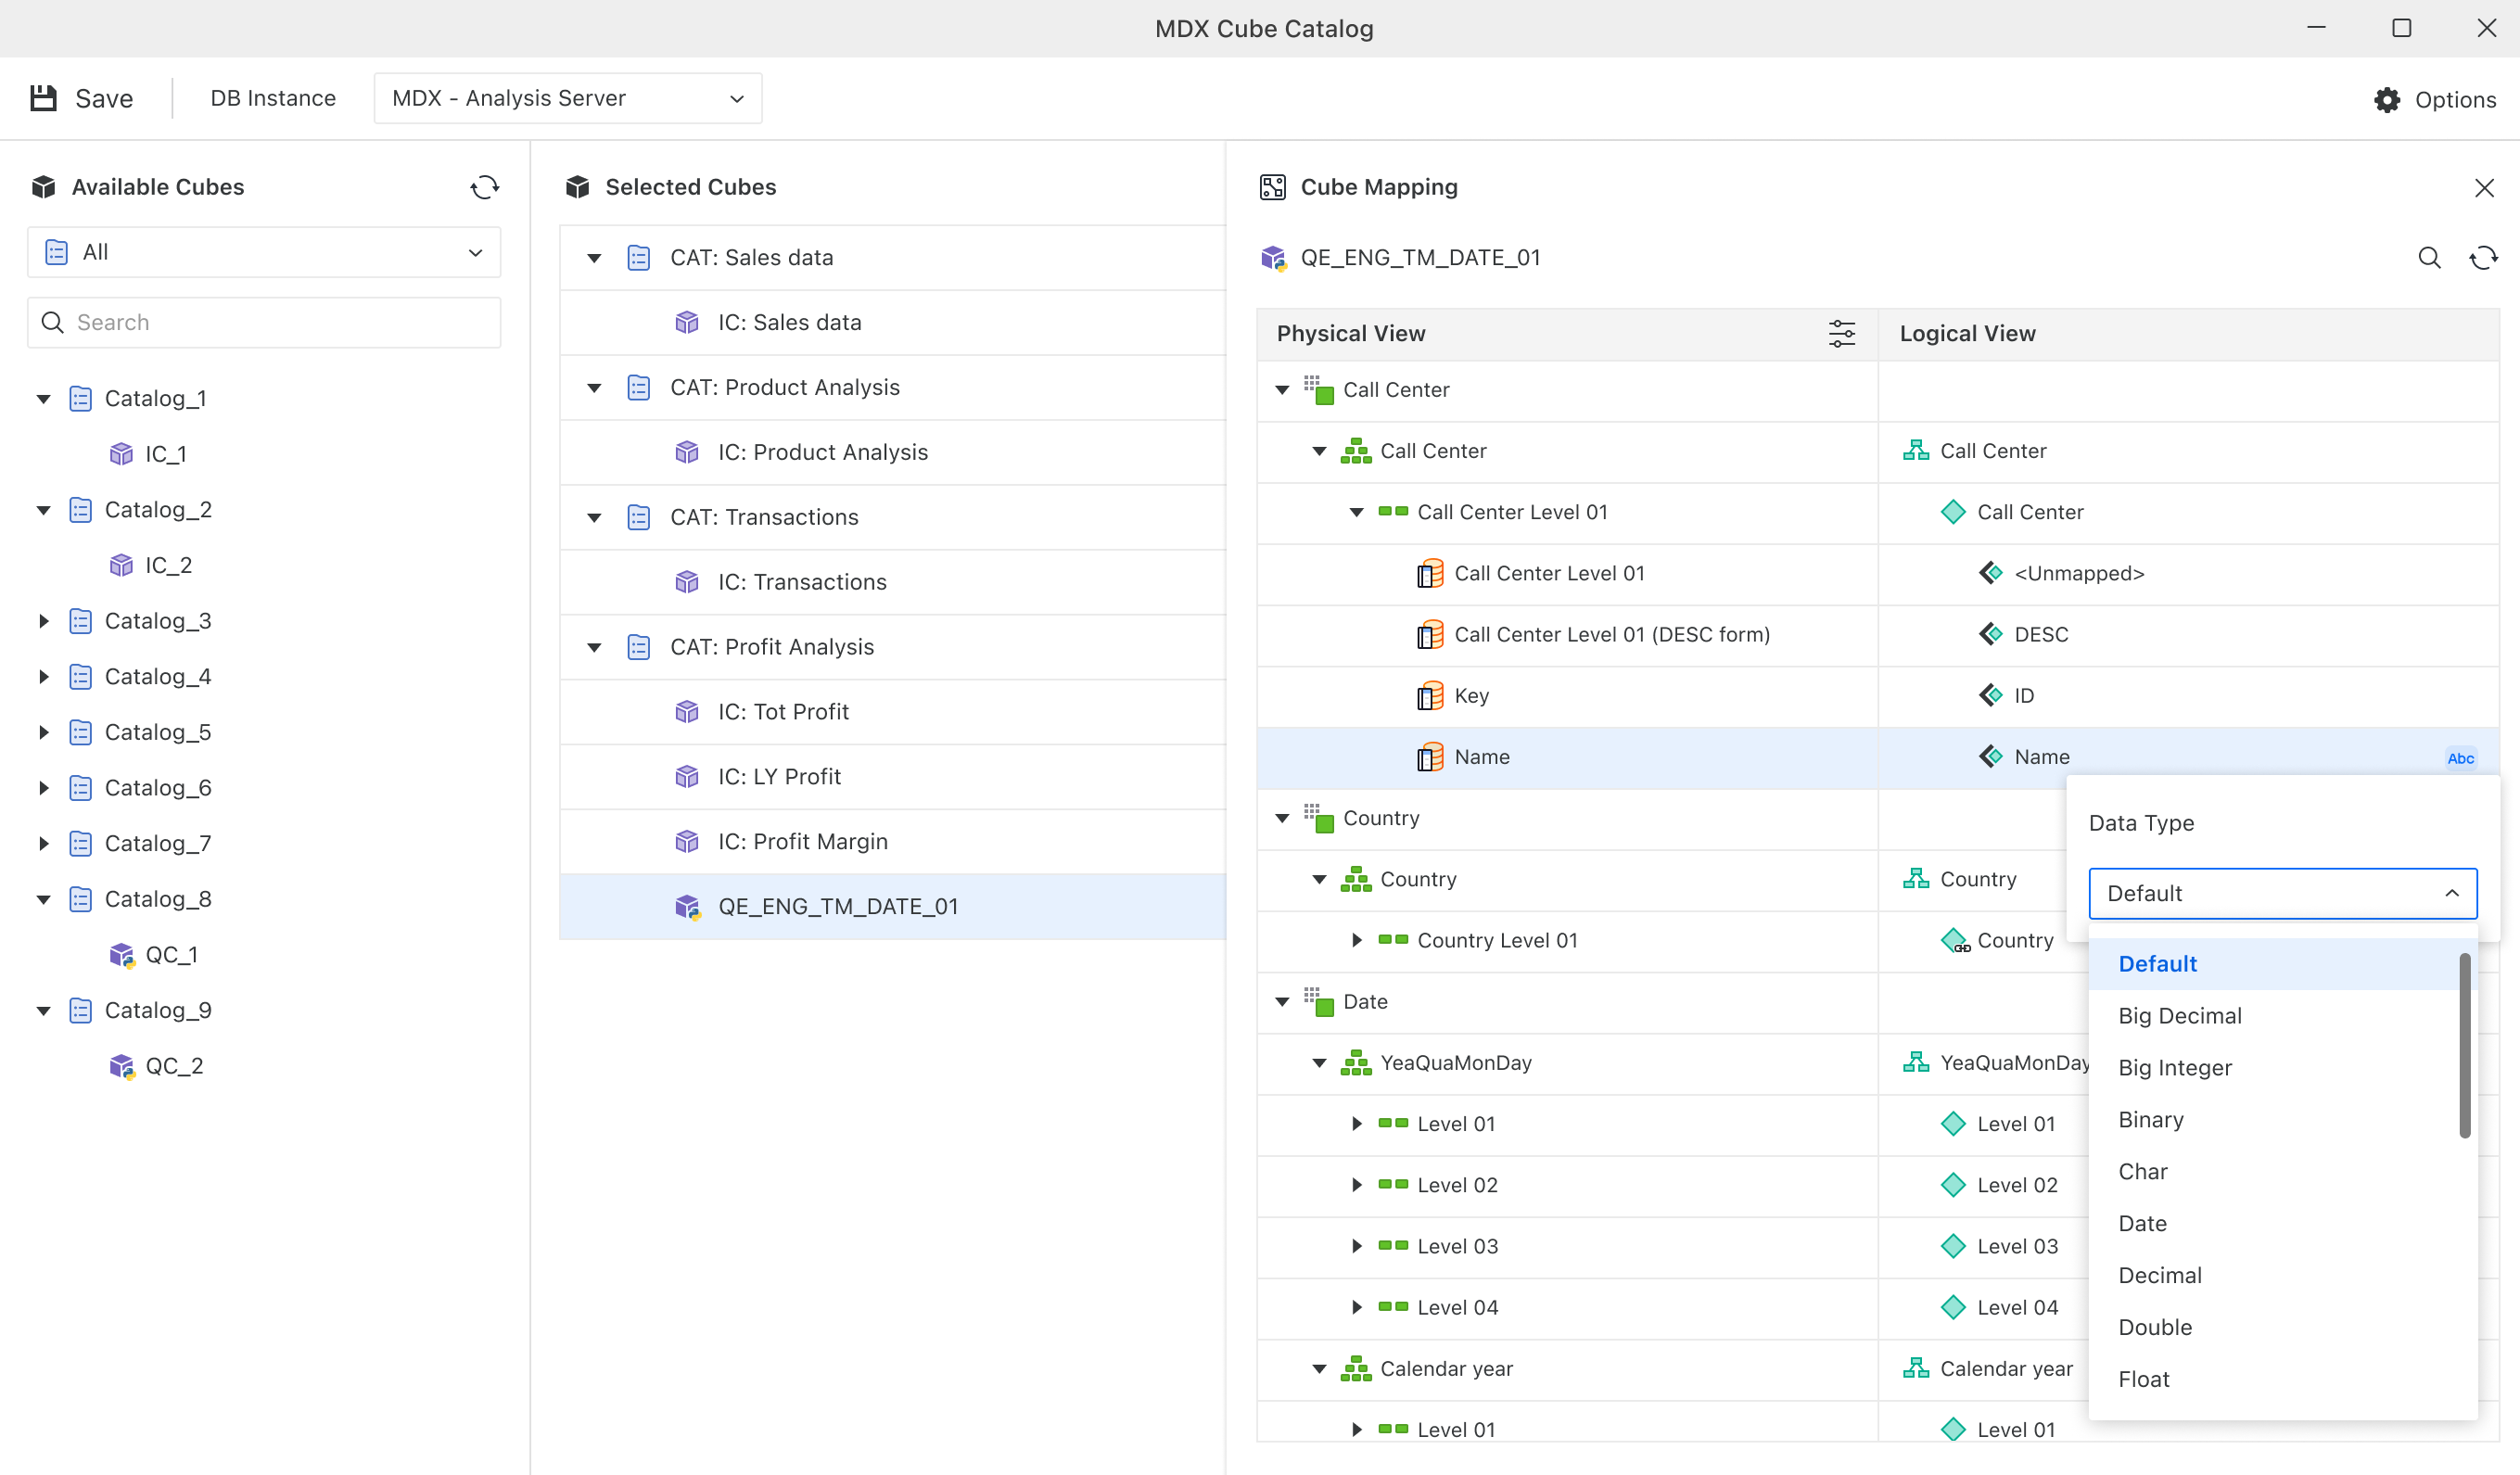
Task: Click the Abc data type badge
Action: coord(2460,758)
